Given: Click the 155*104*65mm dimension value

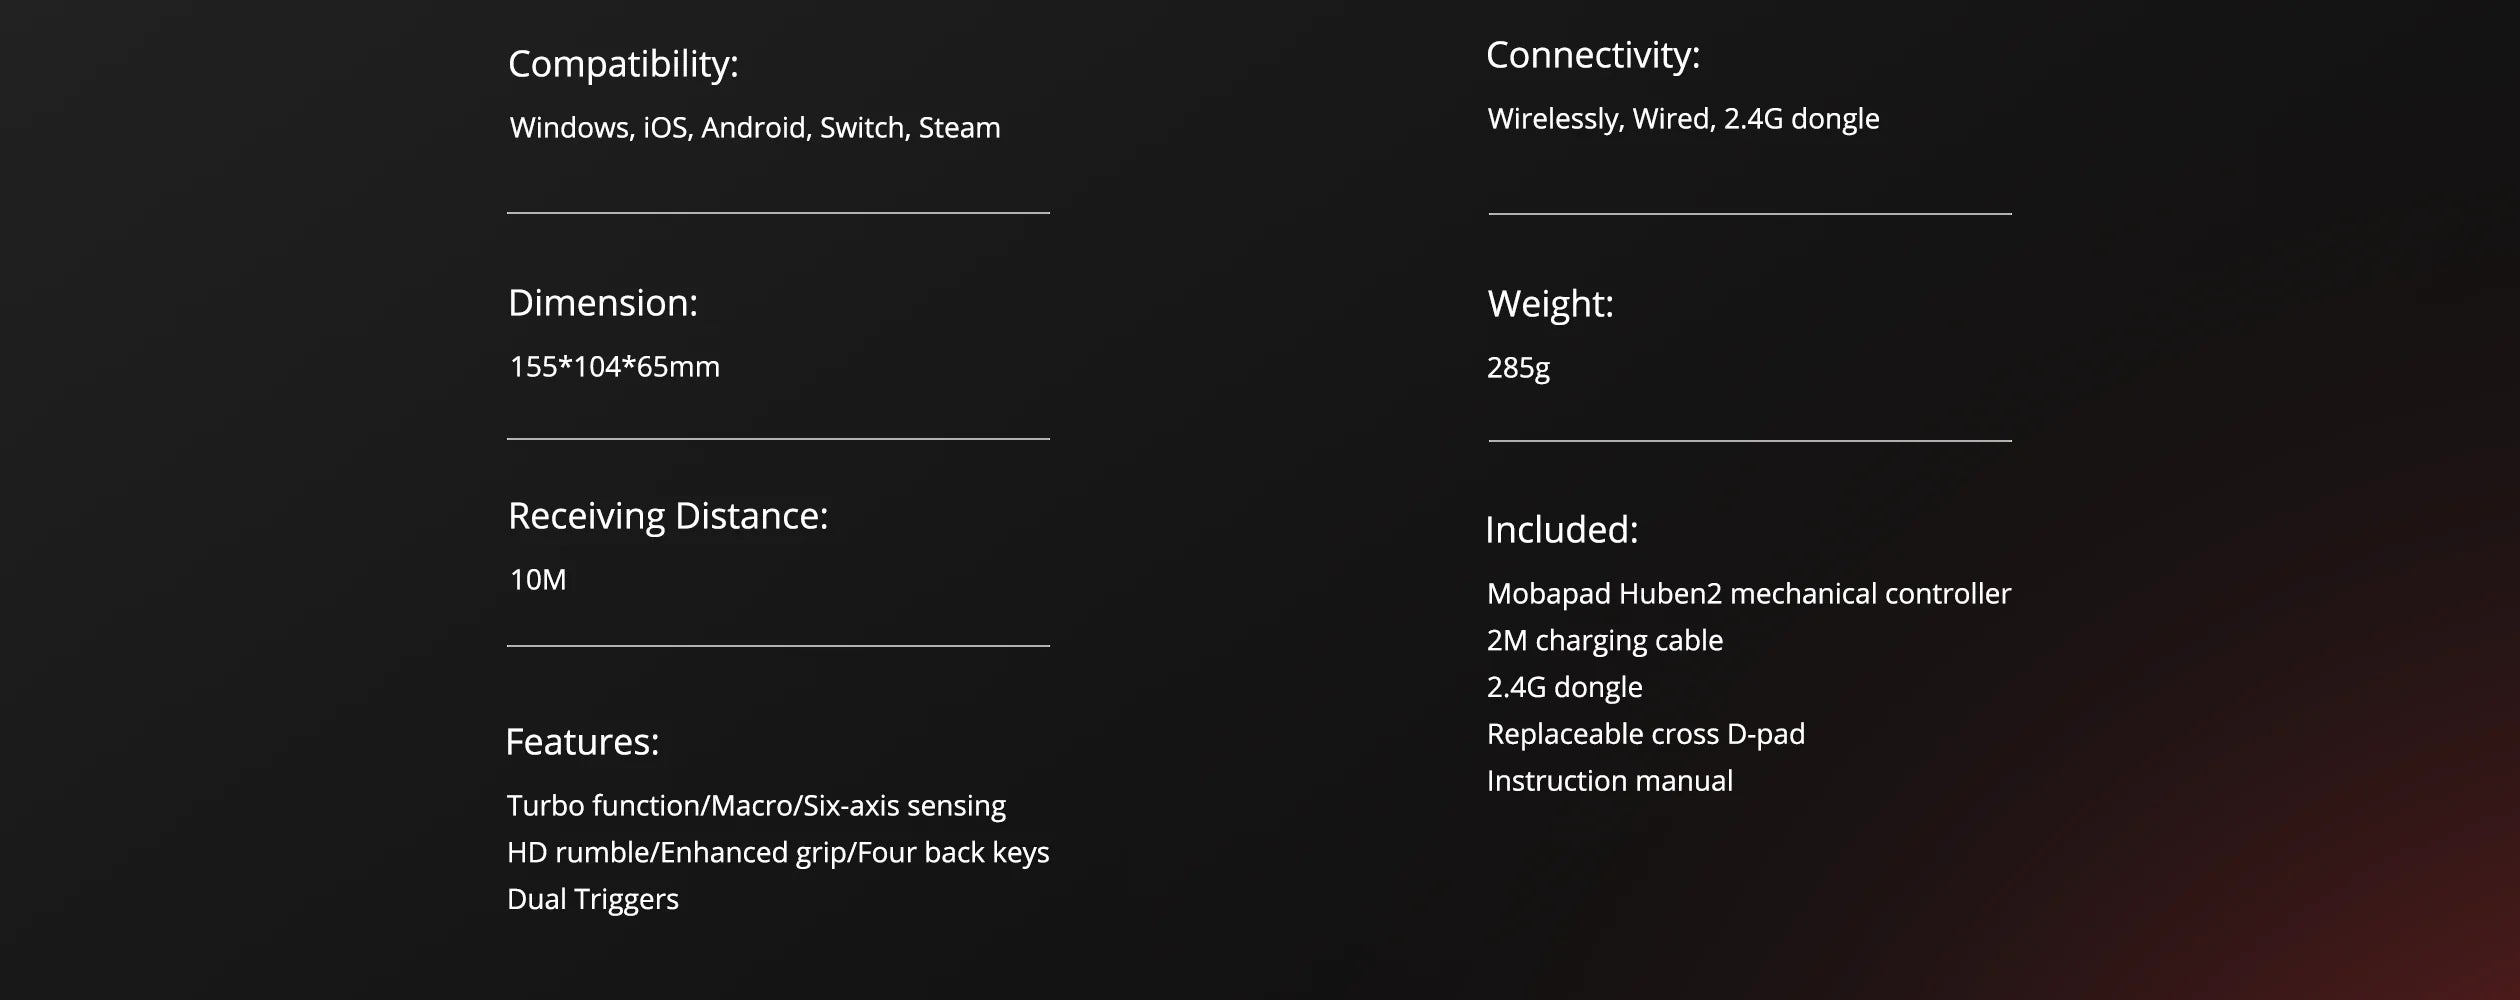Looking at the screenshot, I should [614, 367].
